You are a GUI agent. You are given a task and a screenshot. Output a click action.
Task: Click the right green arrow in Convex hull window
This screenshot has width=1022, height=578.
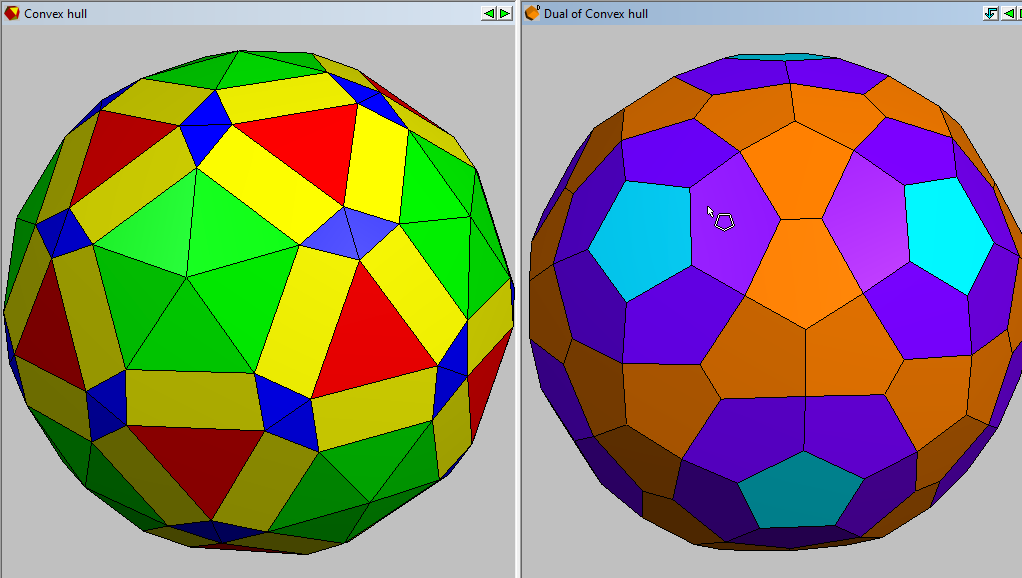point(505,13)
